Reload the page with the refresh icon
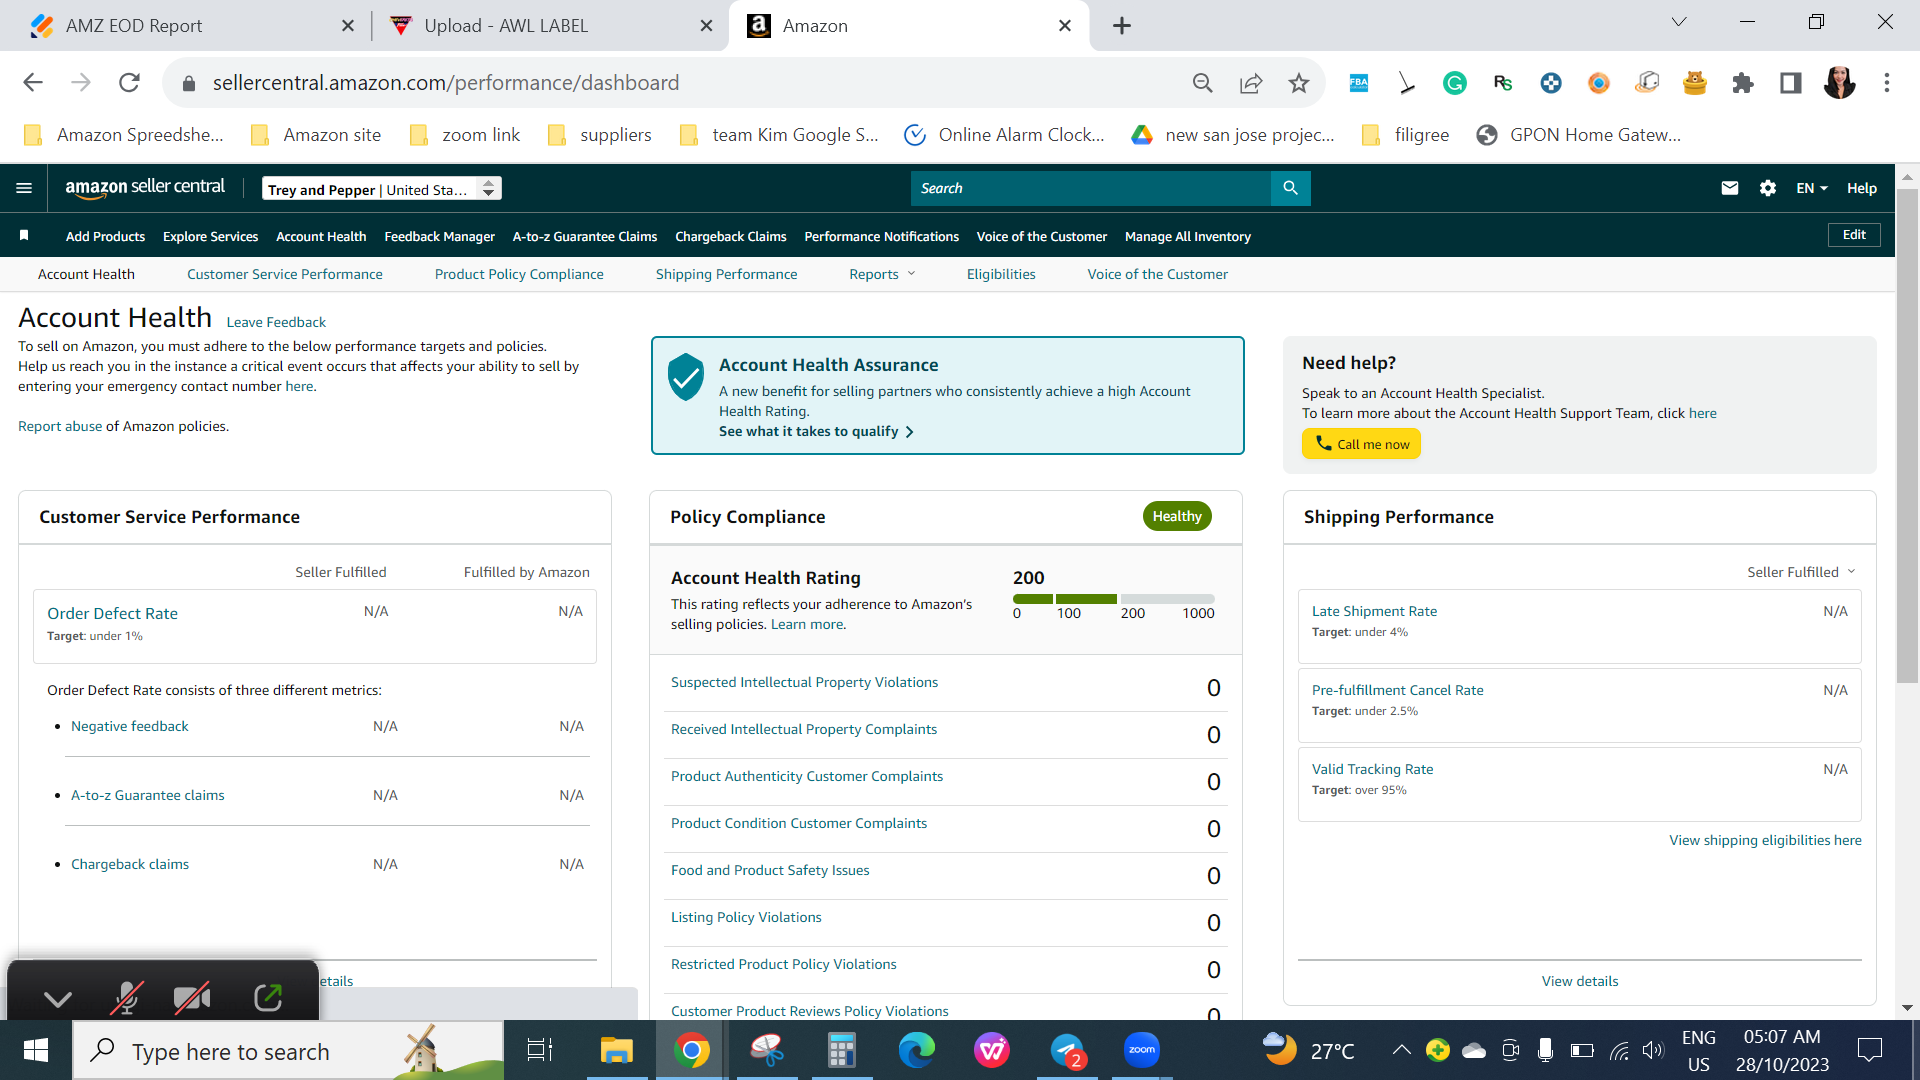 click(129, 83)
